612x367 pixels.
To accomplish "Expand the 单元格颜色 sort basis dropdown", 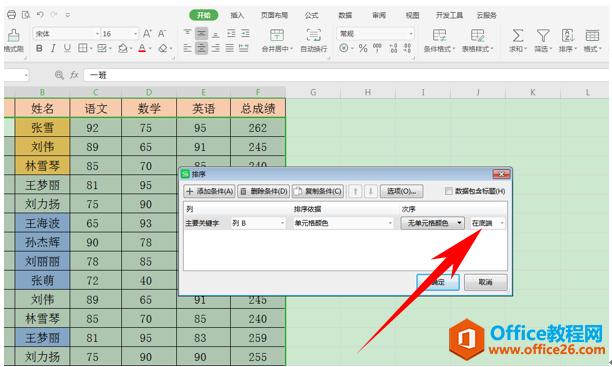I will pyautogui.click(x=343, y=223).
